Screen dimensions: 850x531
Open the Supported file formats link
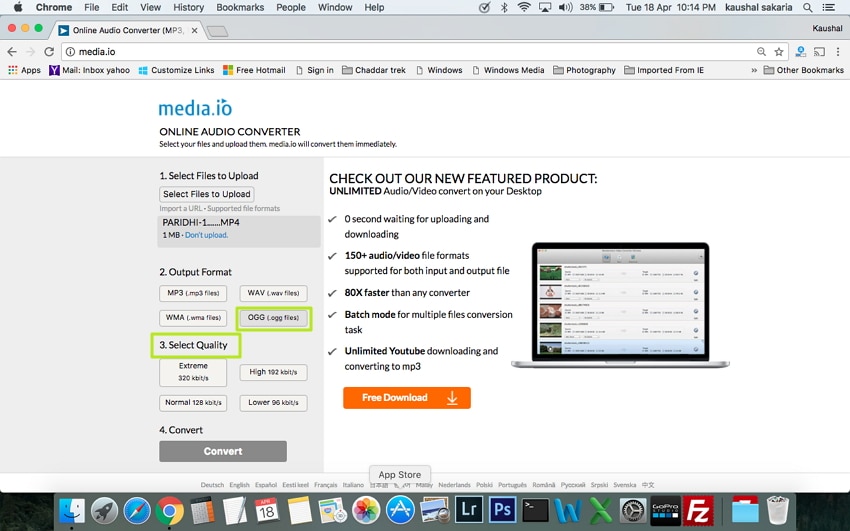coord(243,208)
